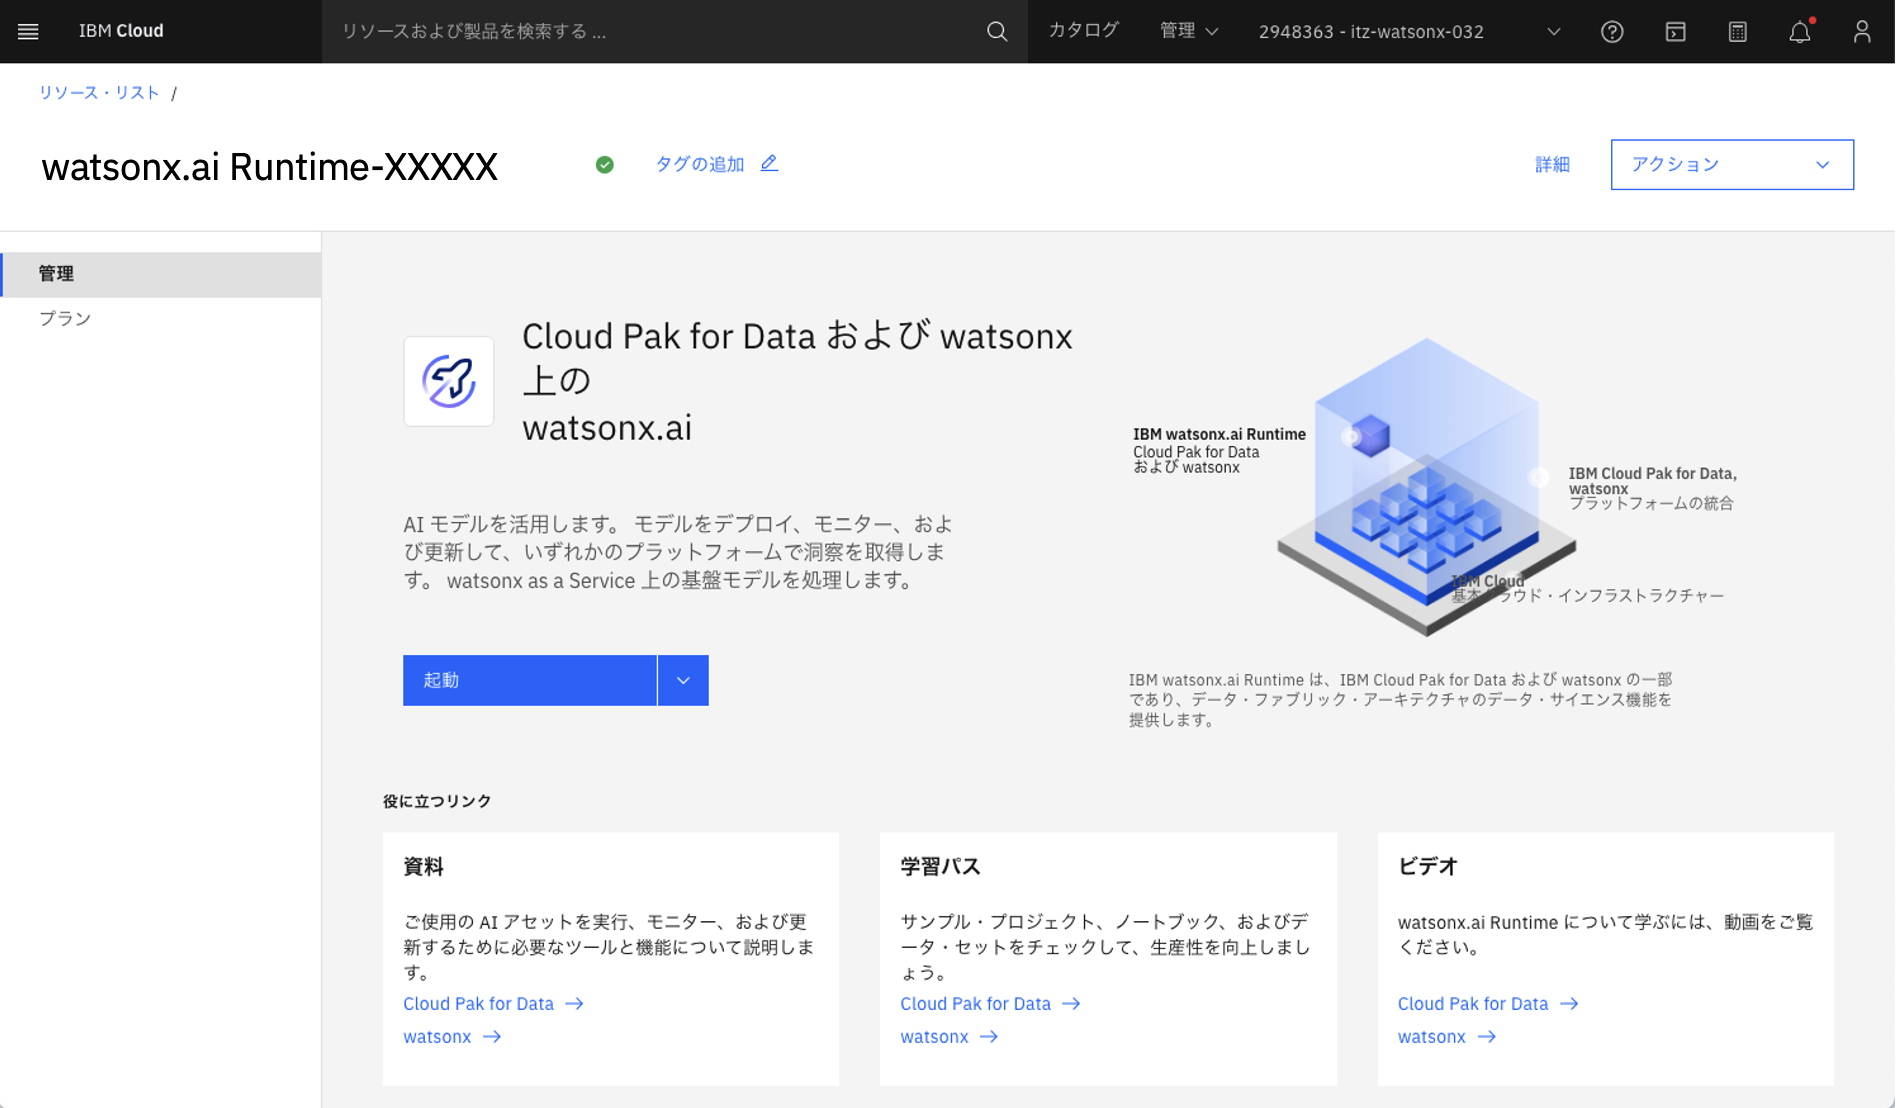Click the pencil edit tag icon
The image size is (1896, 1108).
click(769, 163)
